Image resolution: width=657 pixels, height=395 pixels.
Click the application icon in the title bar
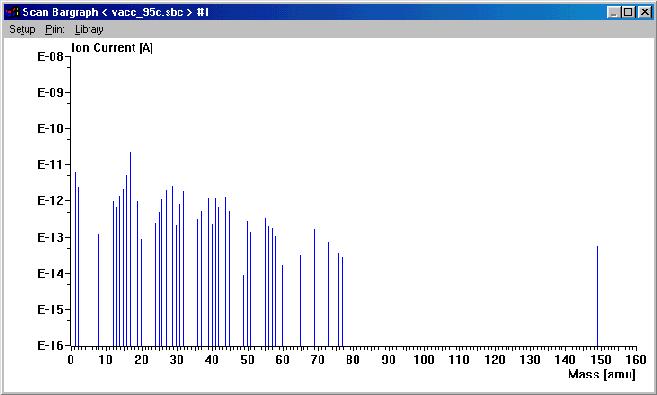13,12
